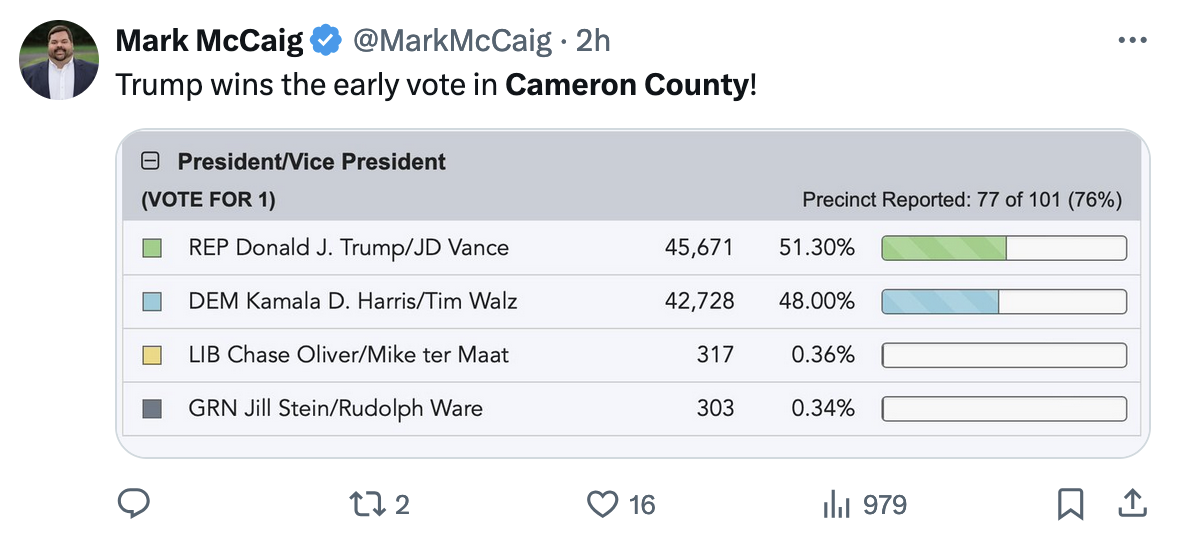Screen dimensions: 1178x540
Task: Open Mark McCaig's profile picture
Action: pyautogui.click(x=59, y=59)
